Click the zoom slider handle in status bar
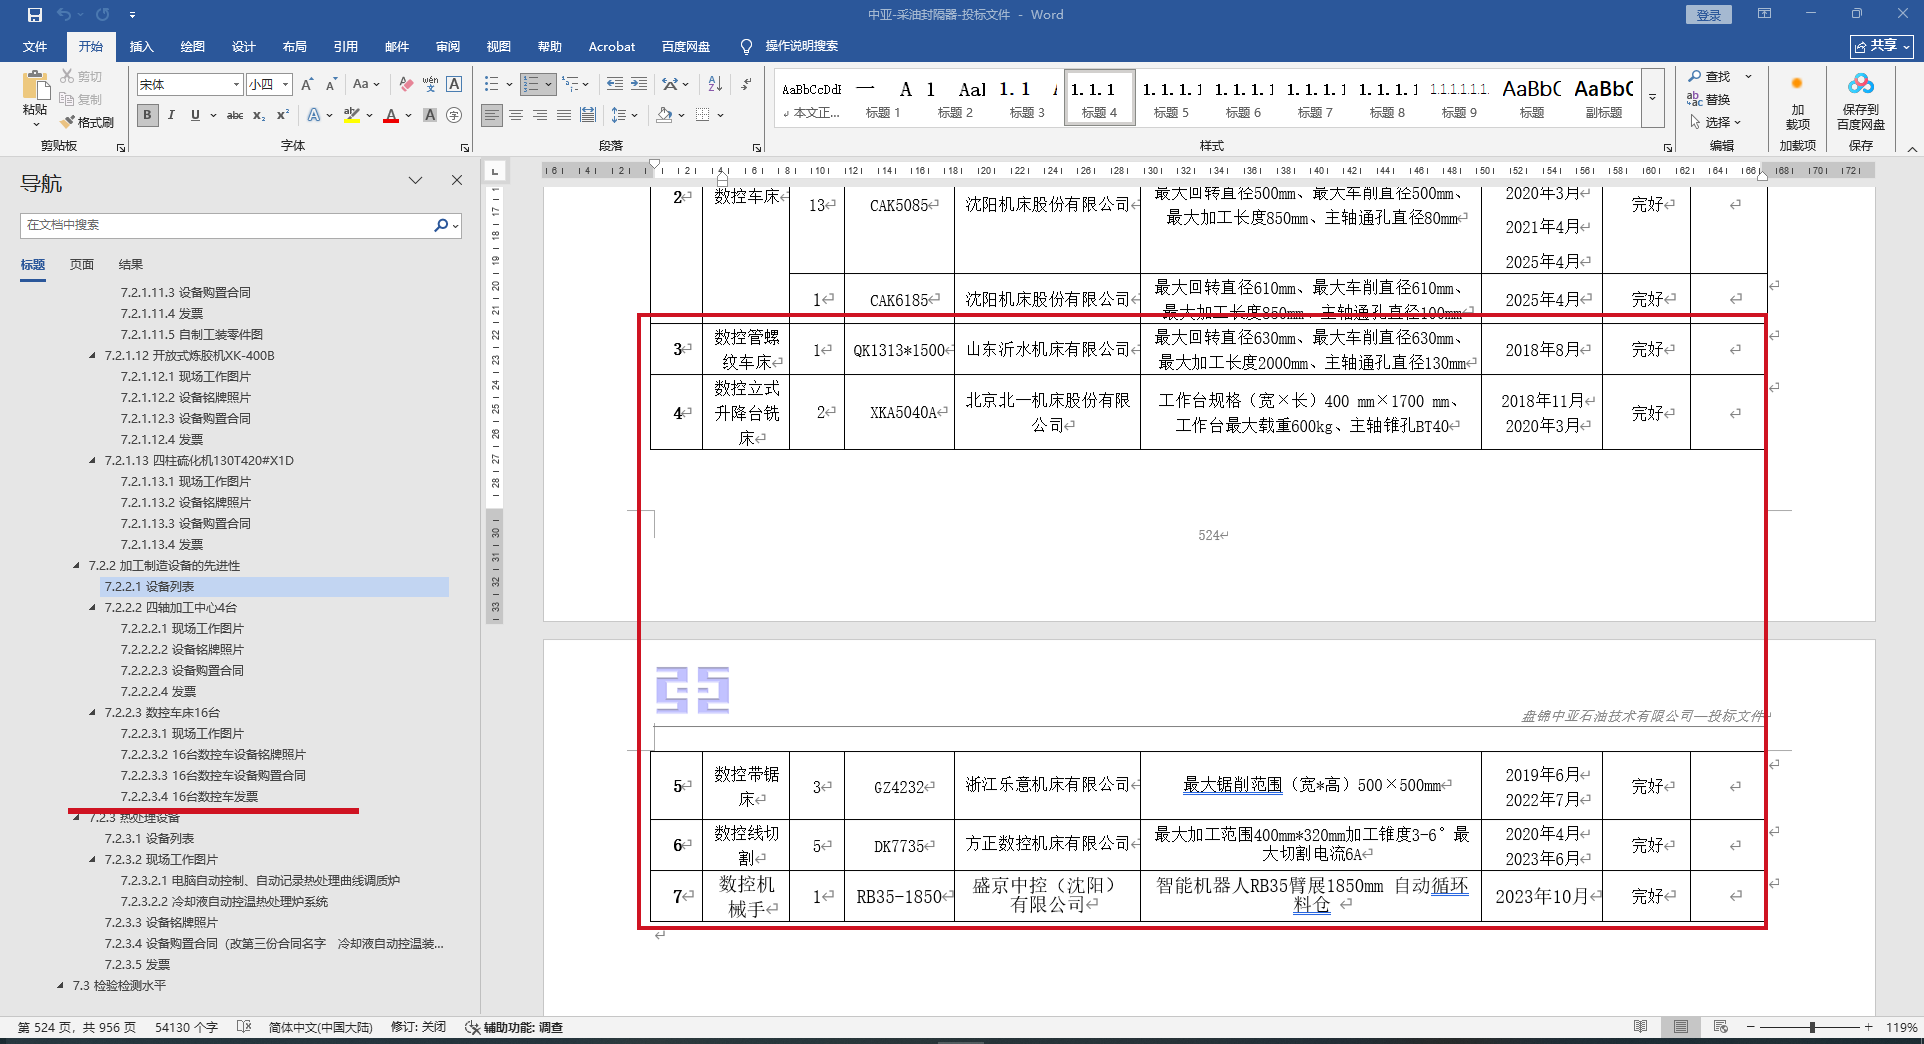 point(1812,1027)
